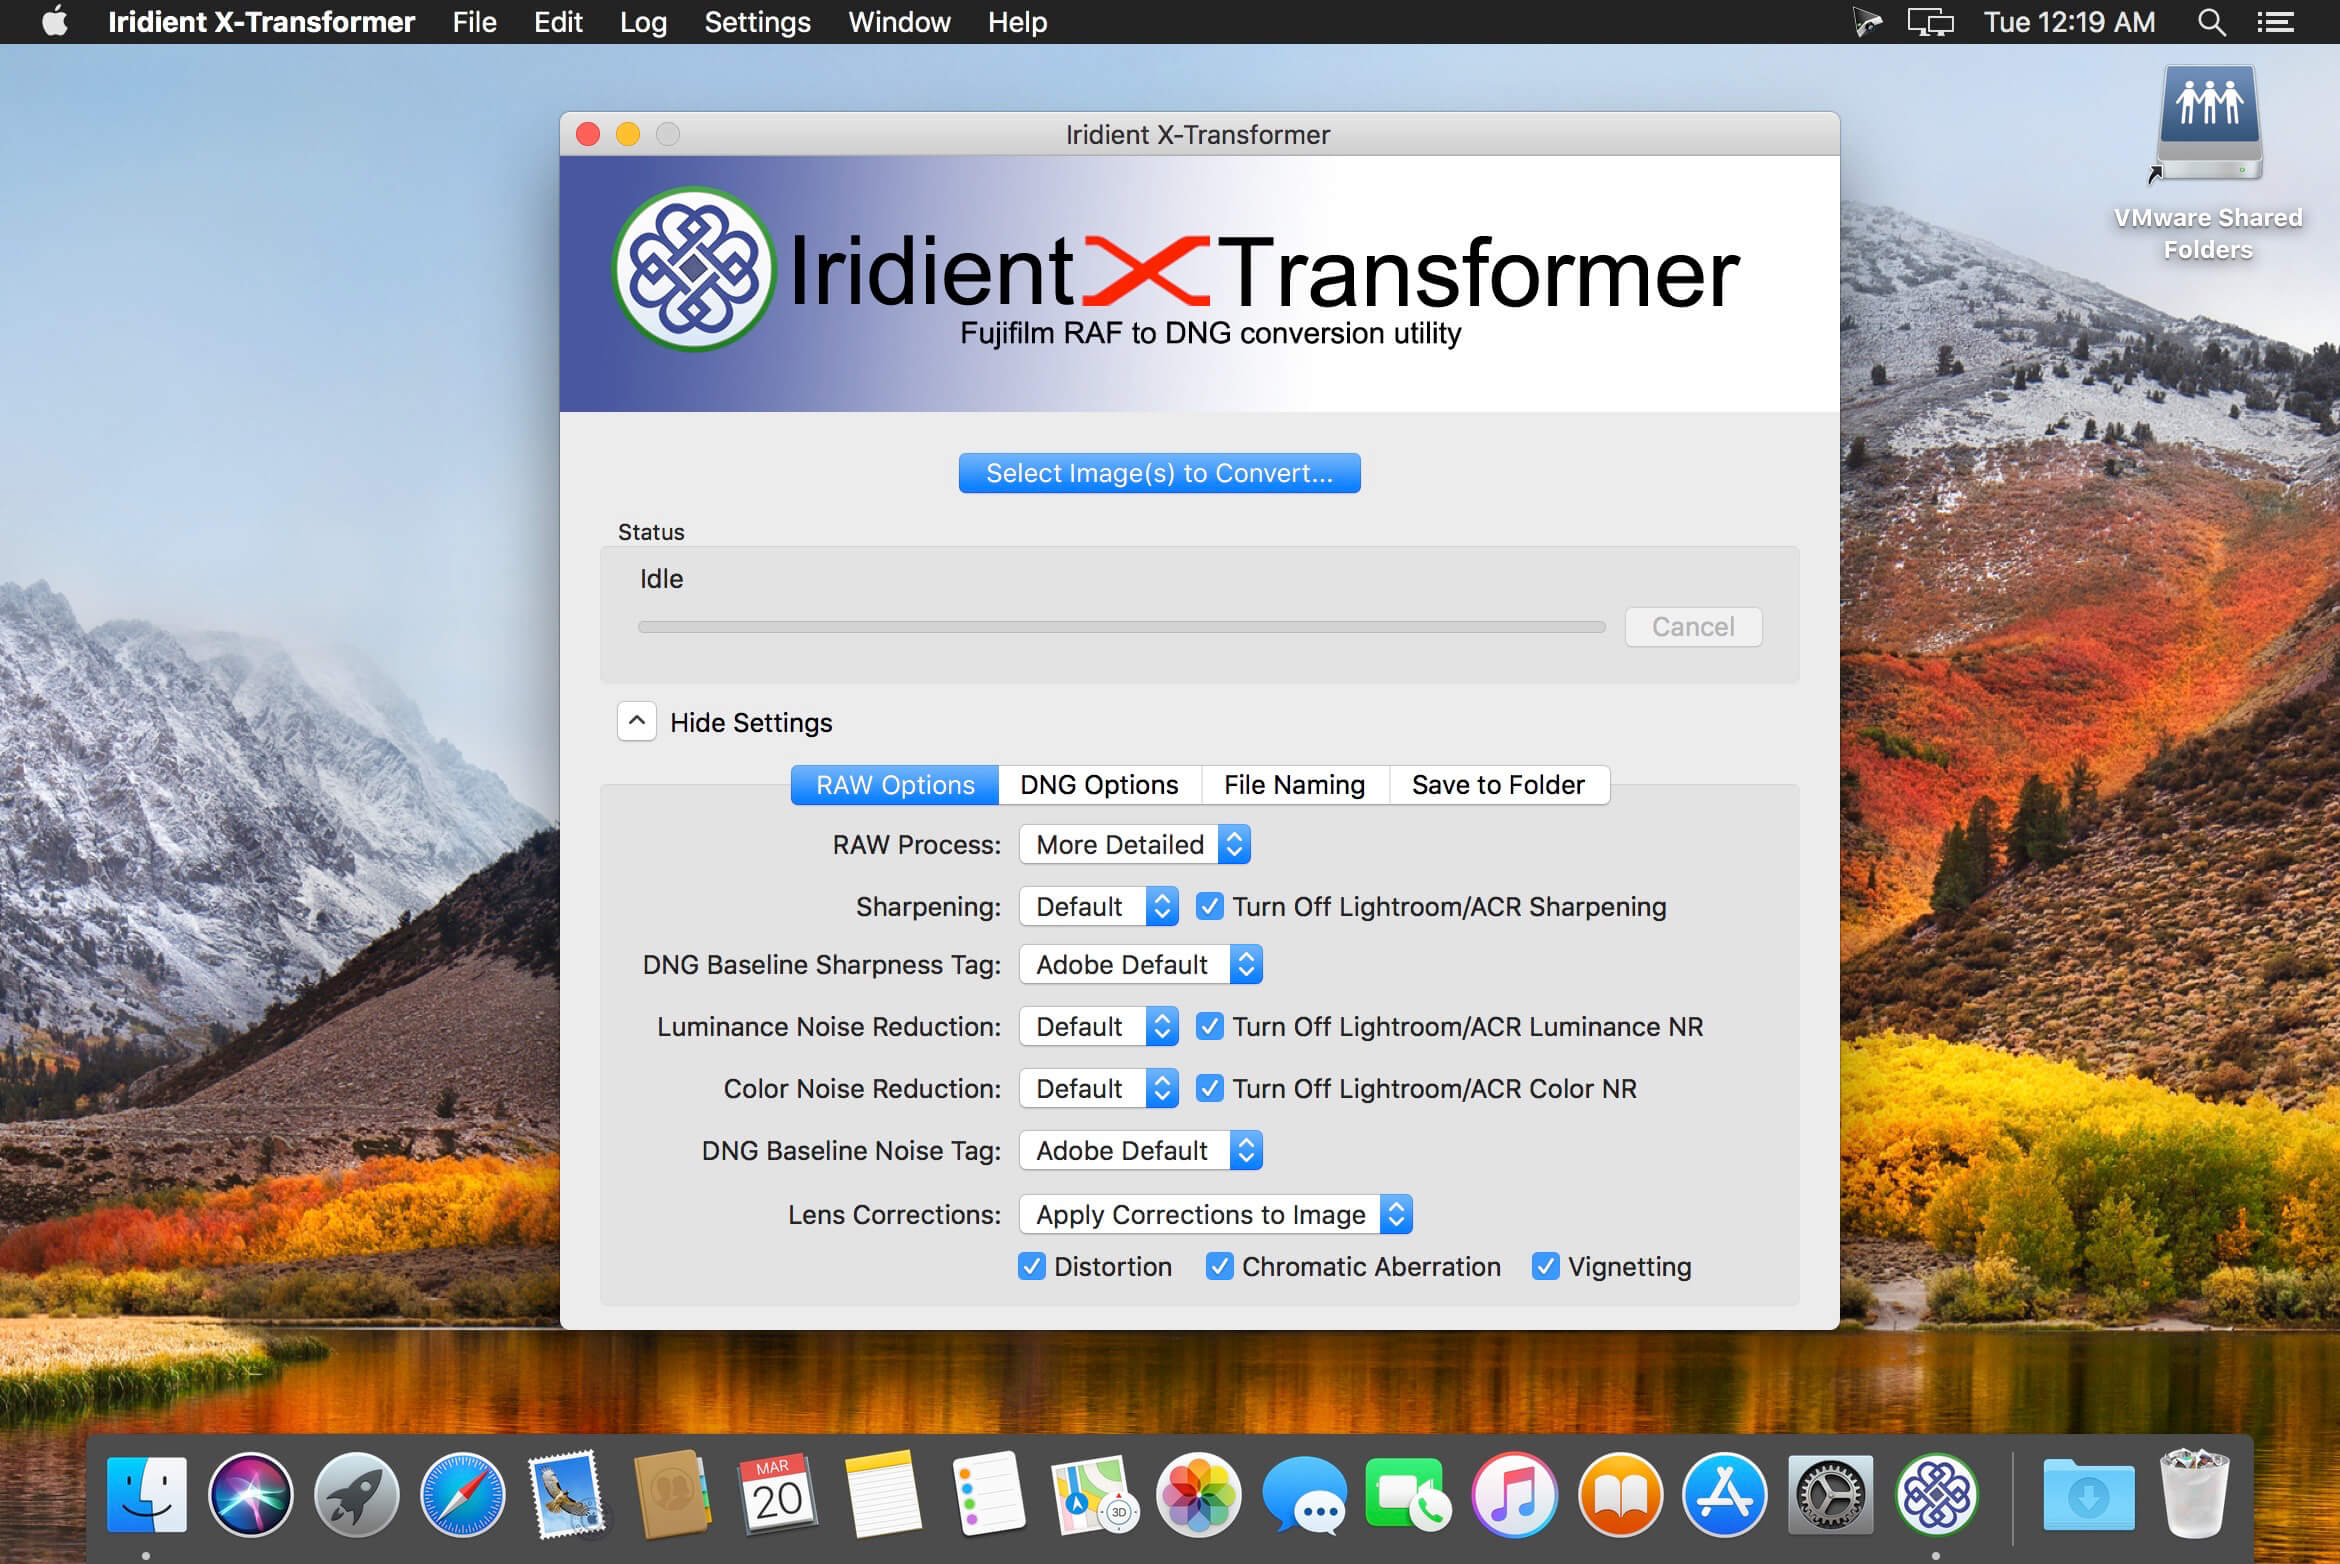Open RAW Process dropdown More Detailed
This screenshot has width=2340, height=1564.
coord(1135,844)
